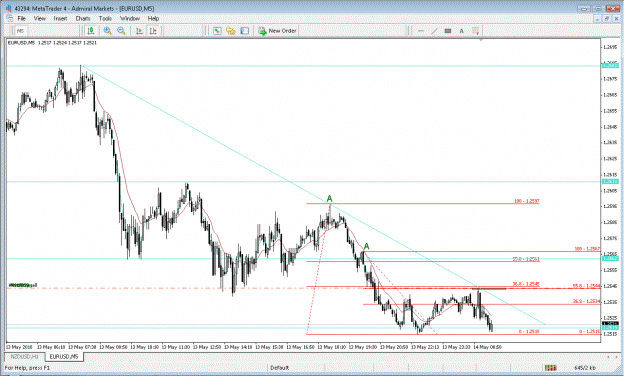Open the toolbar overflow dropdown arrow
Viewport: 625px width, 376px height.
pyautogui.click(x=476, y=31)
